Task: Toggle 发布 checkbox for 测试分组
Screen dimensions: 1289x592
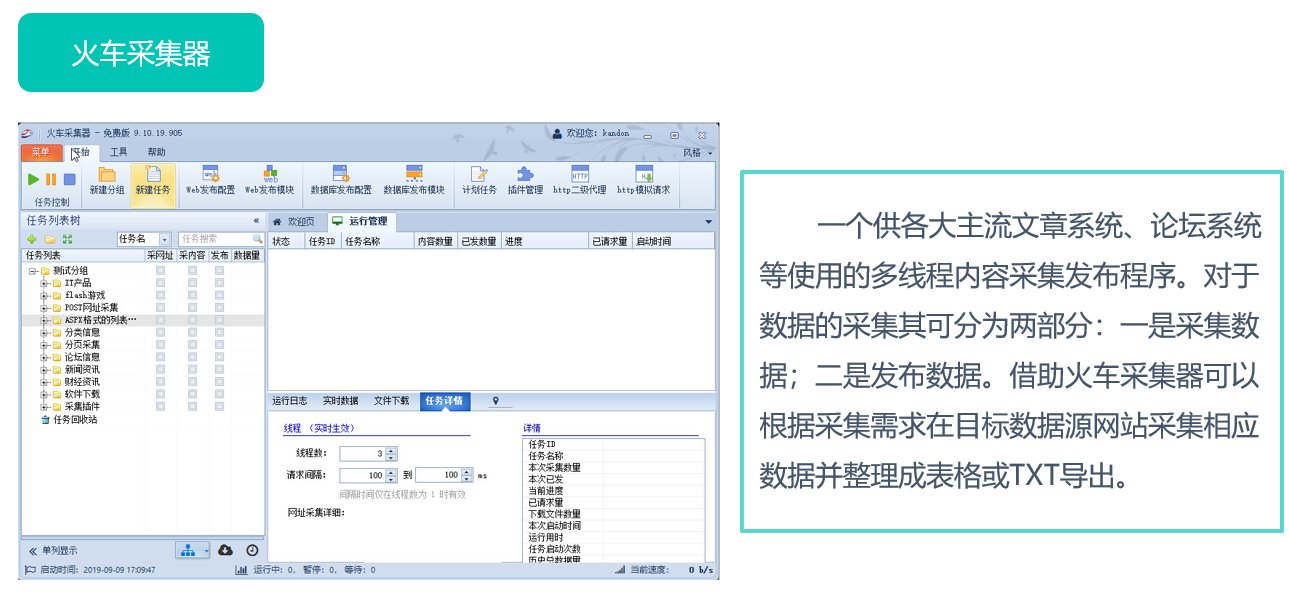Action: click(x=219, y=271)
